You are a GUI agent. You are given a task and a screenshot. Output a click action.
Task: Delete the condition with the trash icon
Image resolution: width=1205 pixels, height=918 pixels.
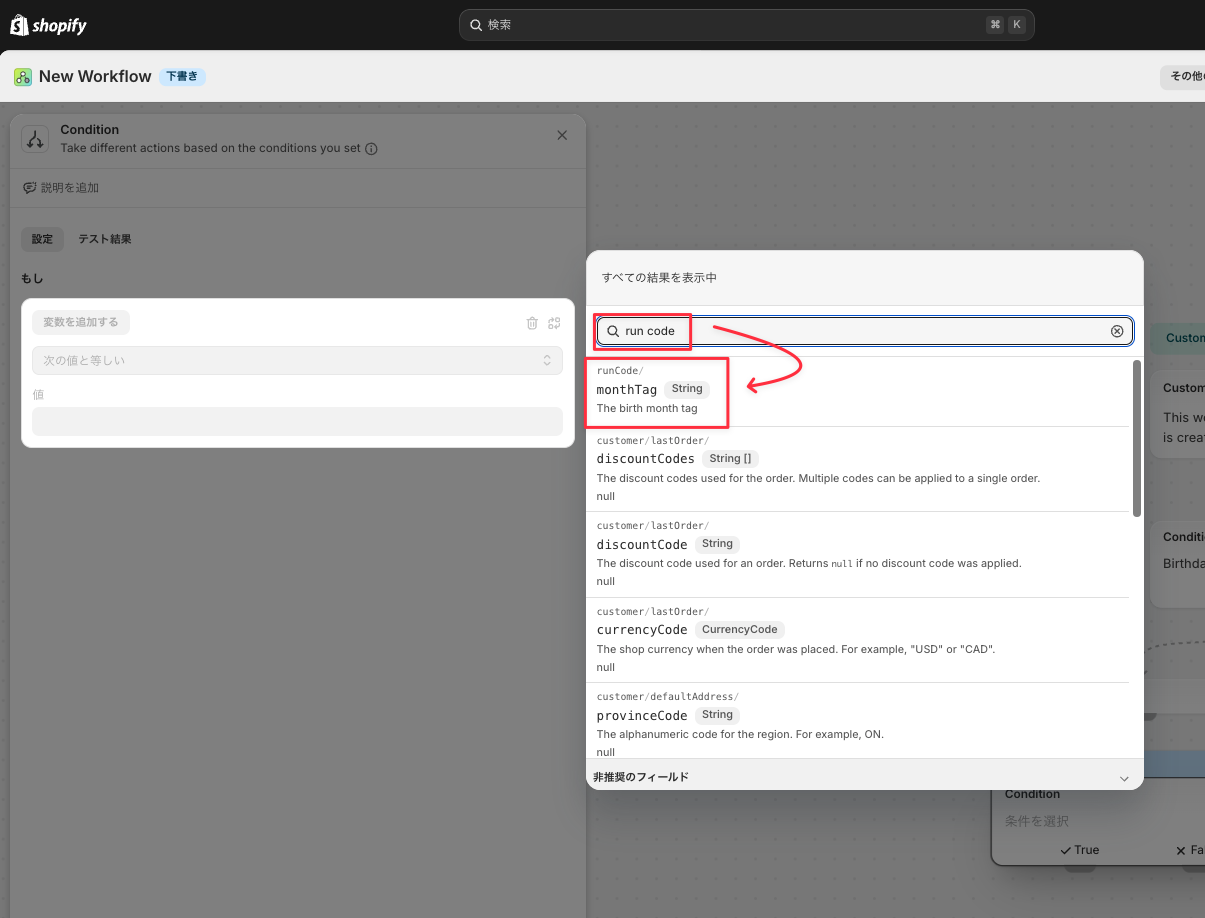click(x=532, y=323)
